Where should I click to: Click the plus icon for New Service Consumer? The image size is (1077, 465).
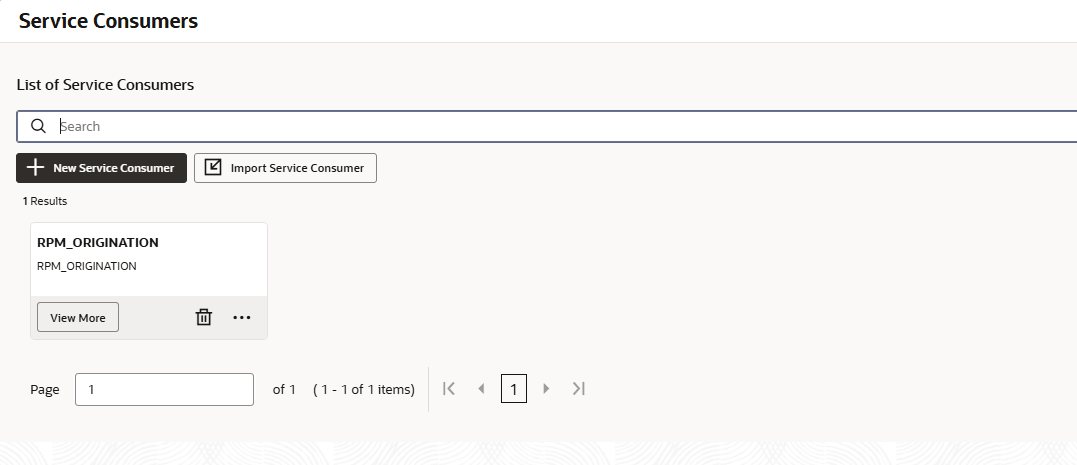36,168
